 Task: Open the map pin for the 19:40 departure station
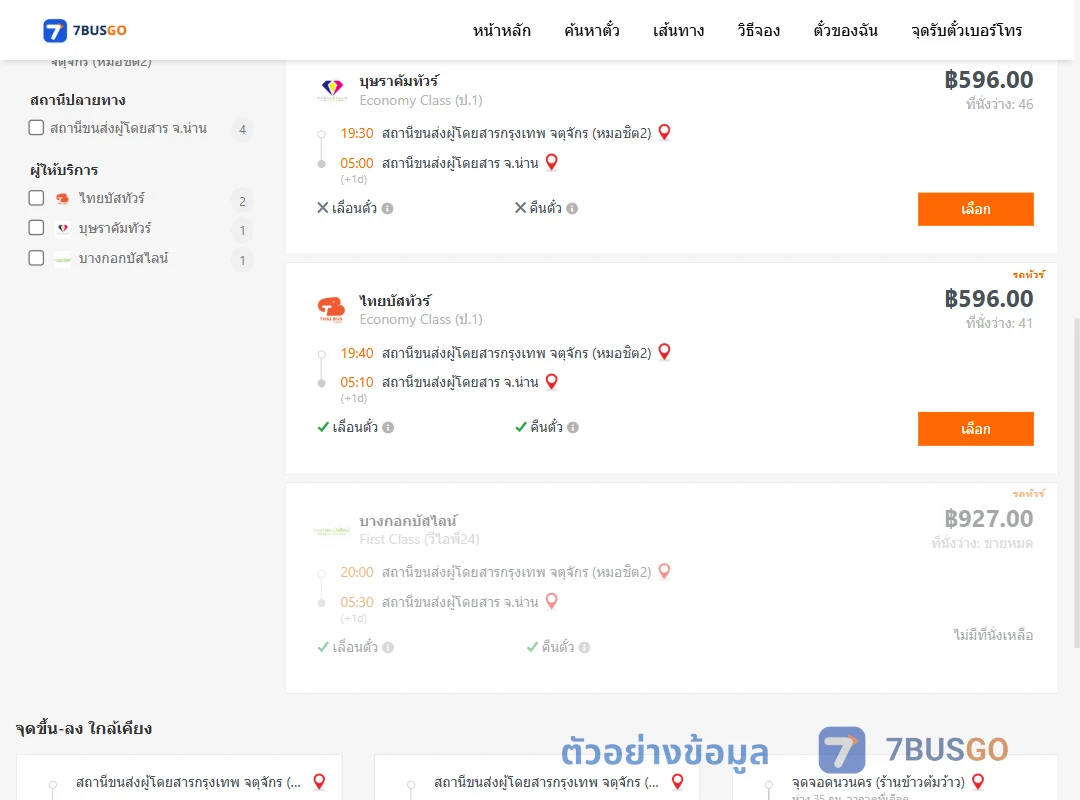click(x=665, y=351)
